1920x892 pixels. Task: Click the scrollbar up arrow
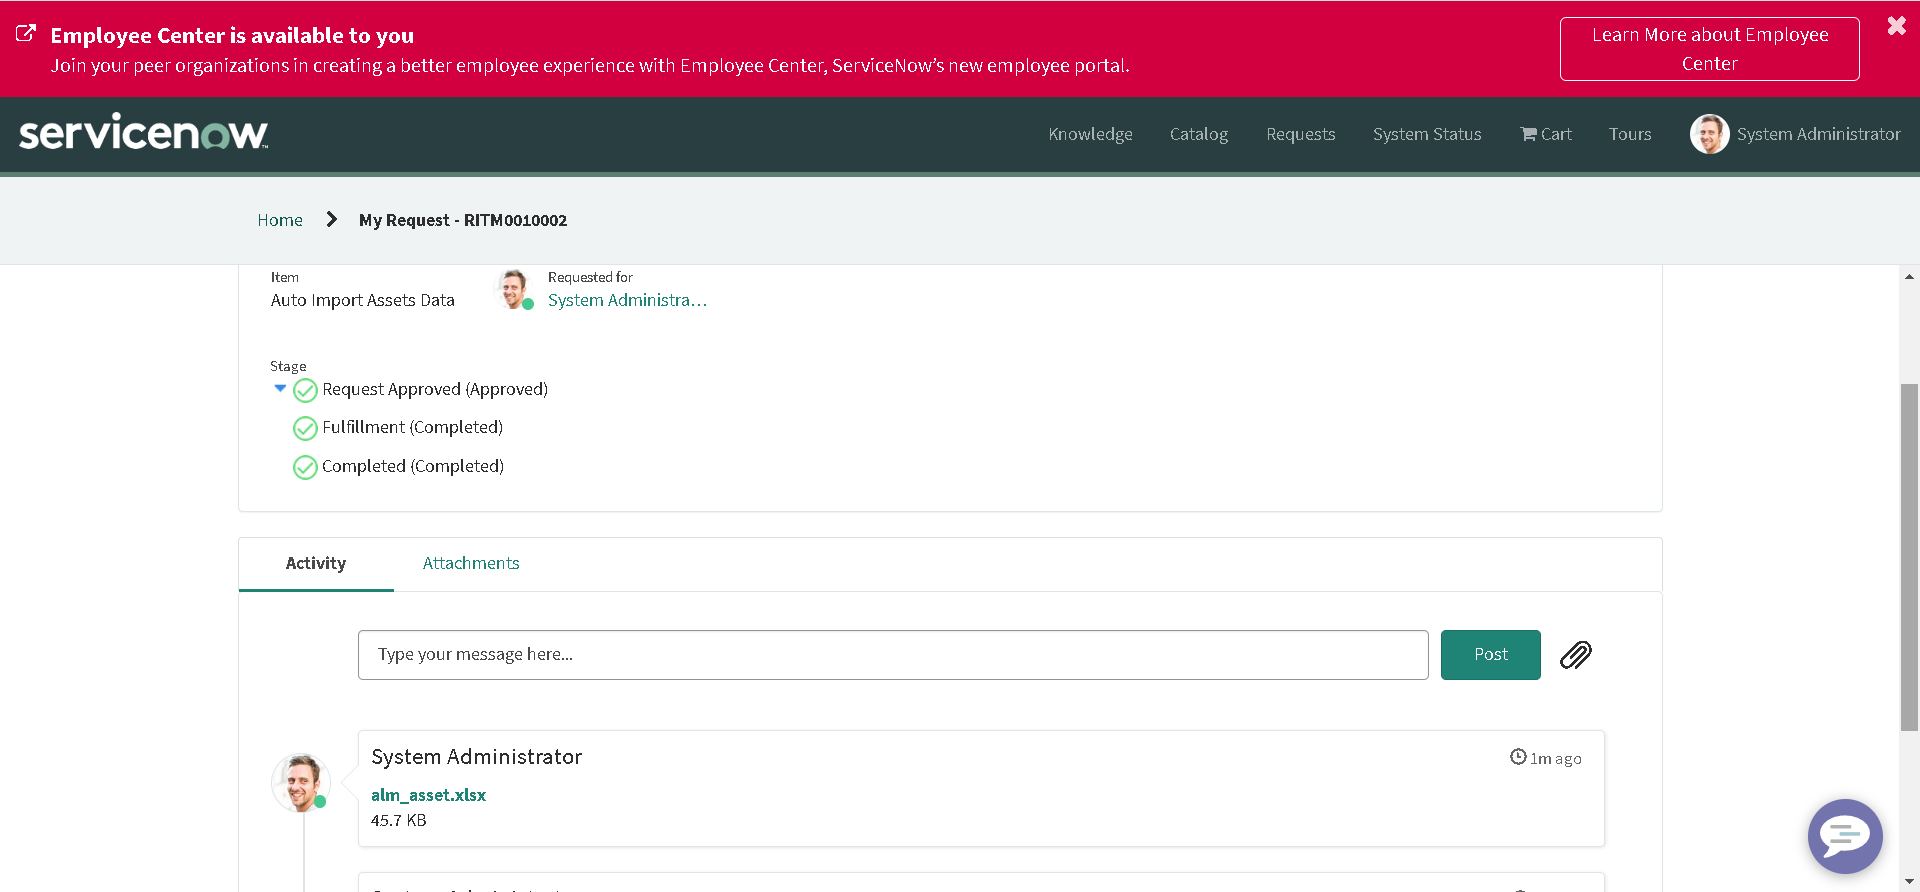pyautogui.click(x=1909, y=277)
